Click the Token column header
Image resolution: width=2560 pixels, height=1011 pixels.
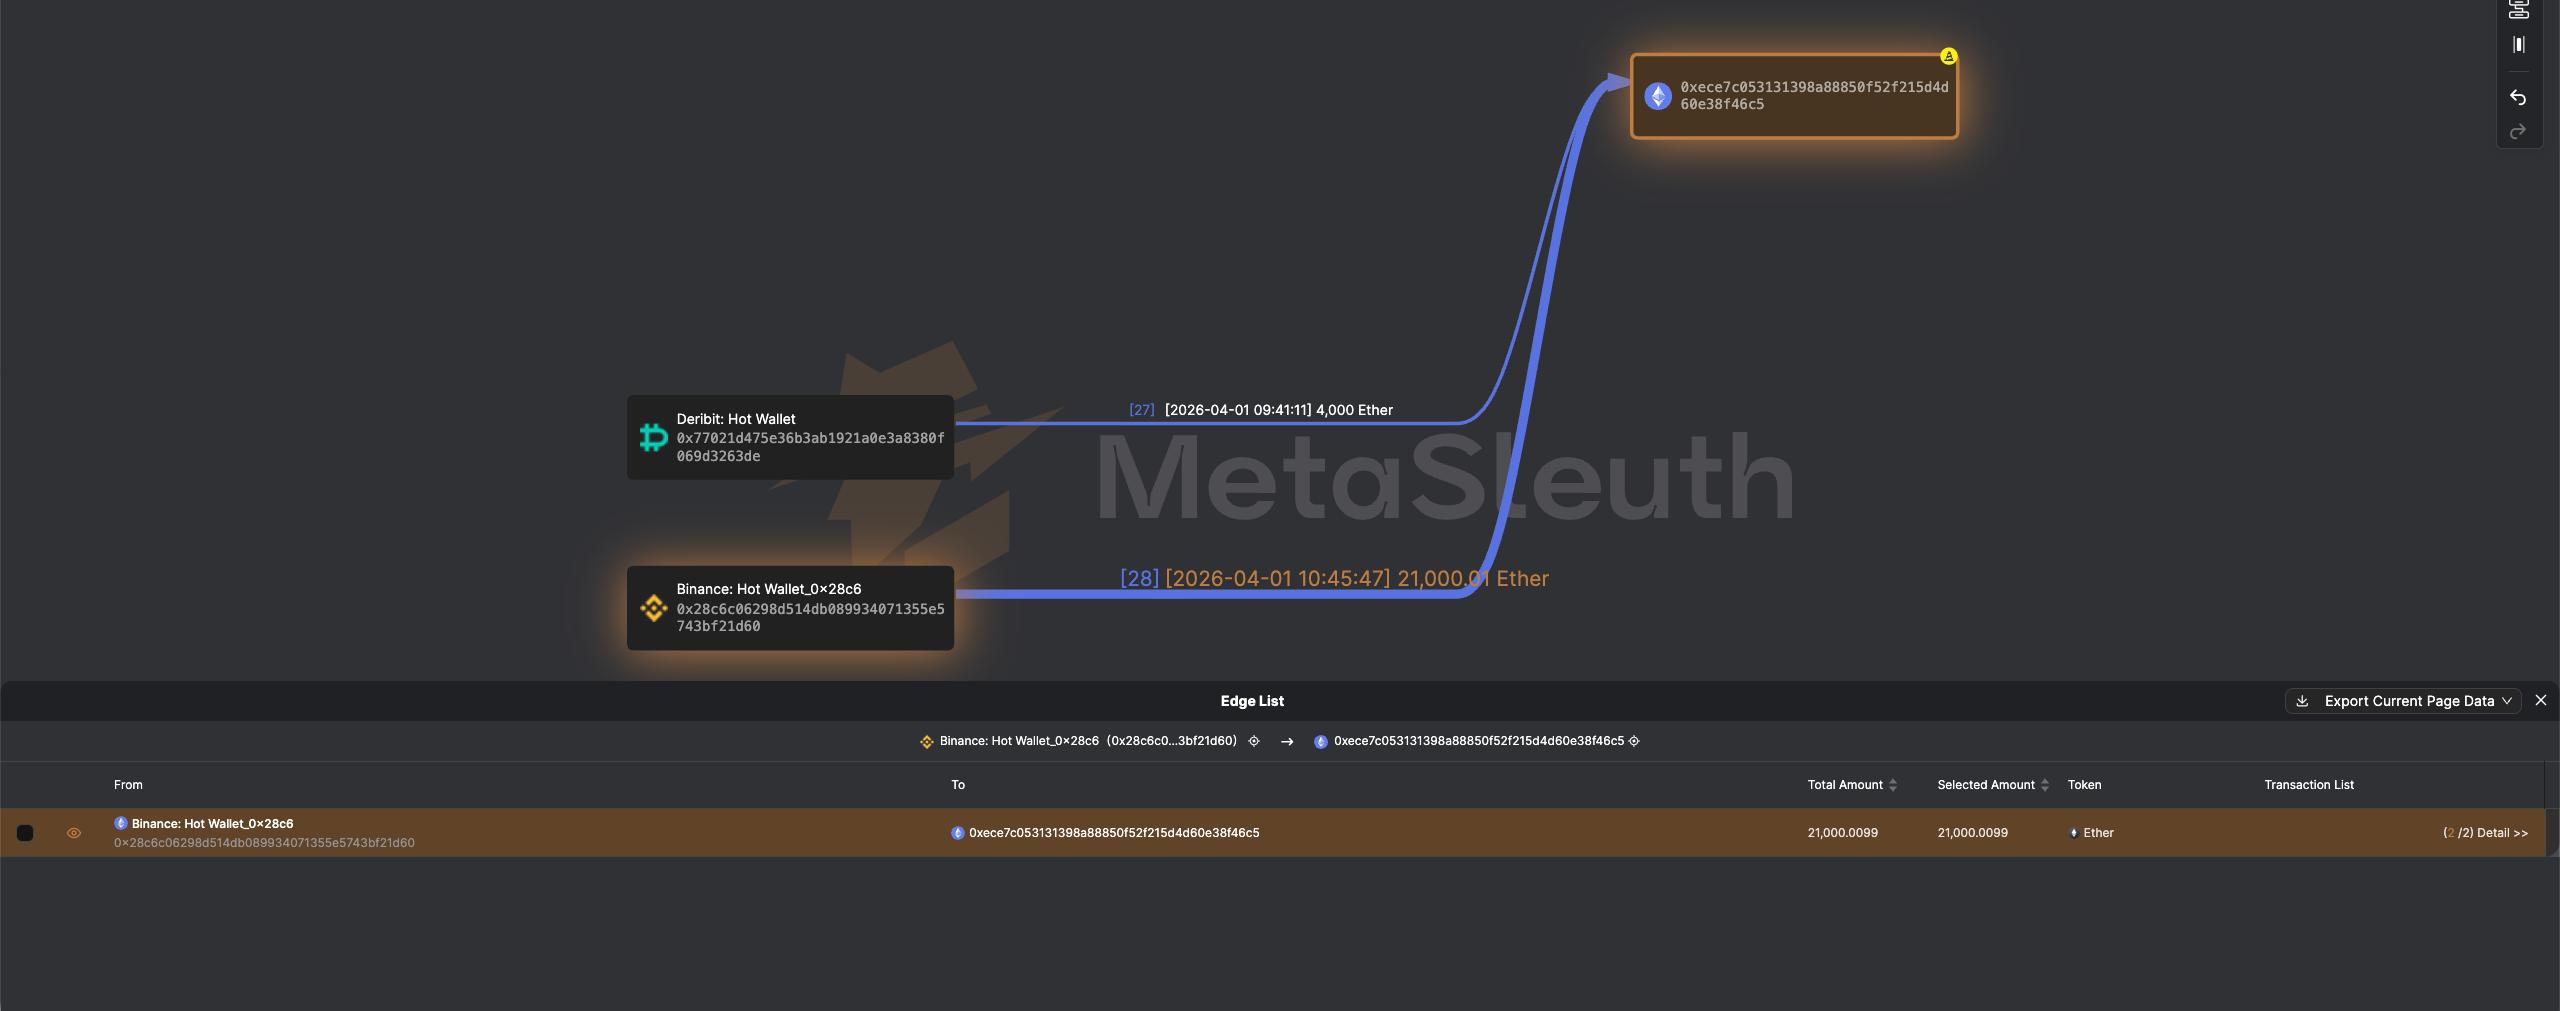click(2084, 785)
